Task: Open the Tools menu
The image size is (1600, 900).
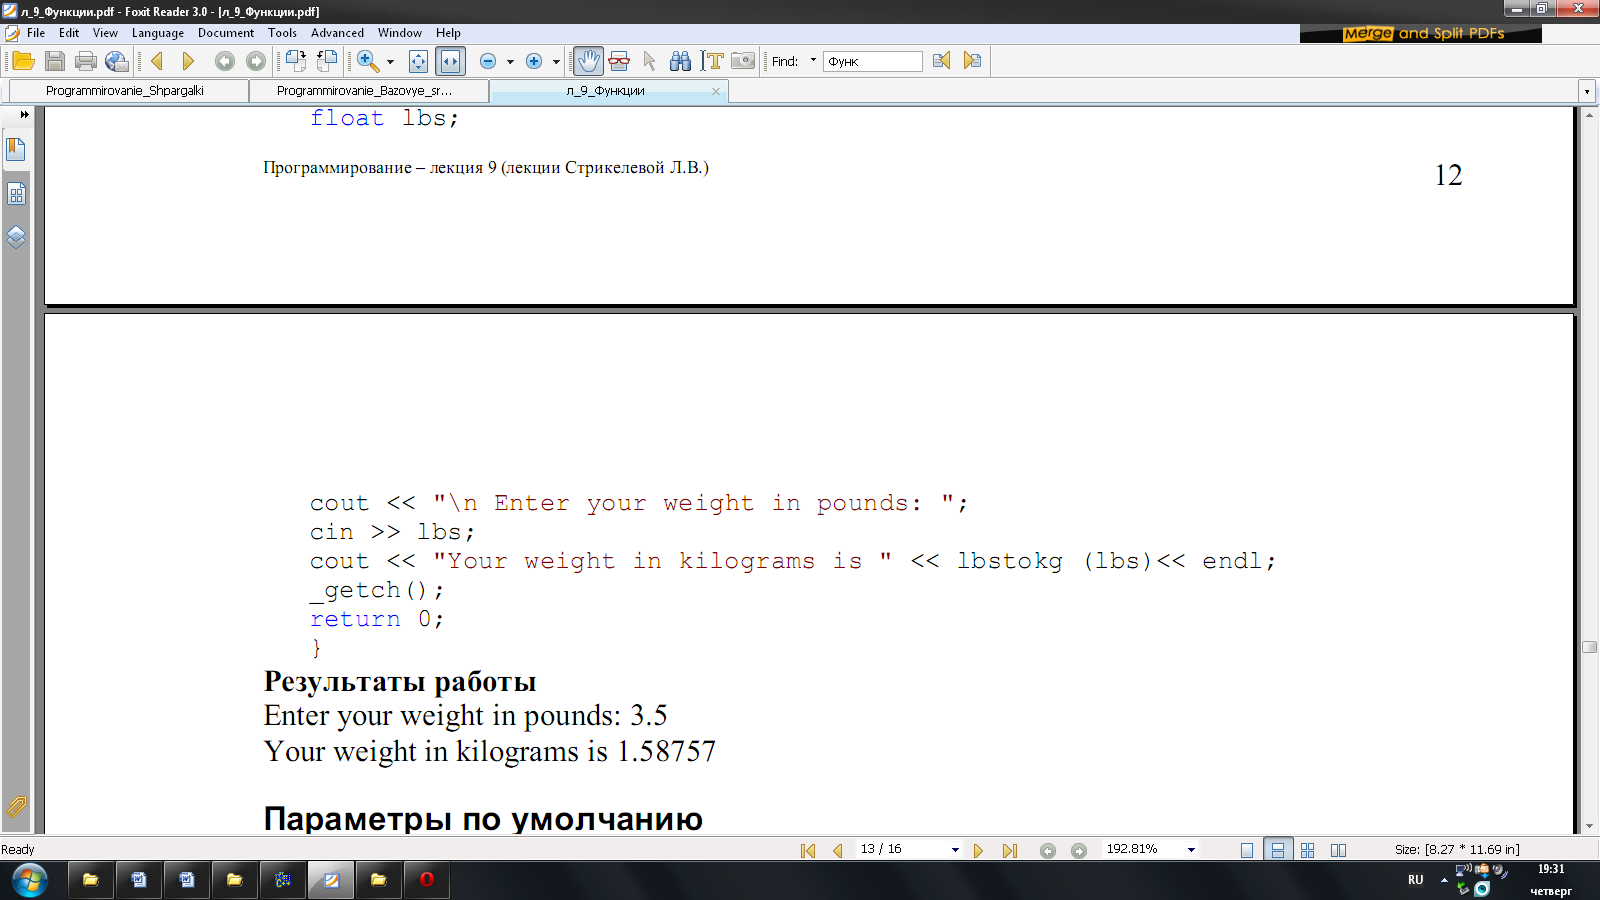Action: click(x=282, y=33)
